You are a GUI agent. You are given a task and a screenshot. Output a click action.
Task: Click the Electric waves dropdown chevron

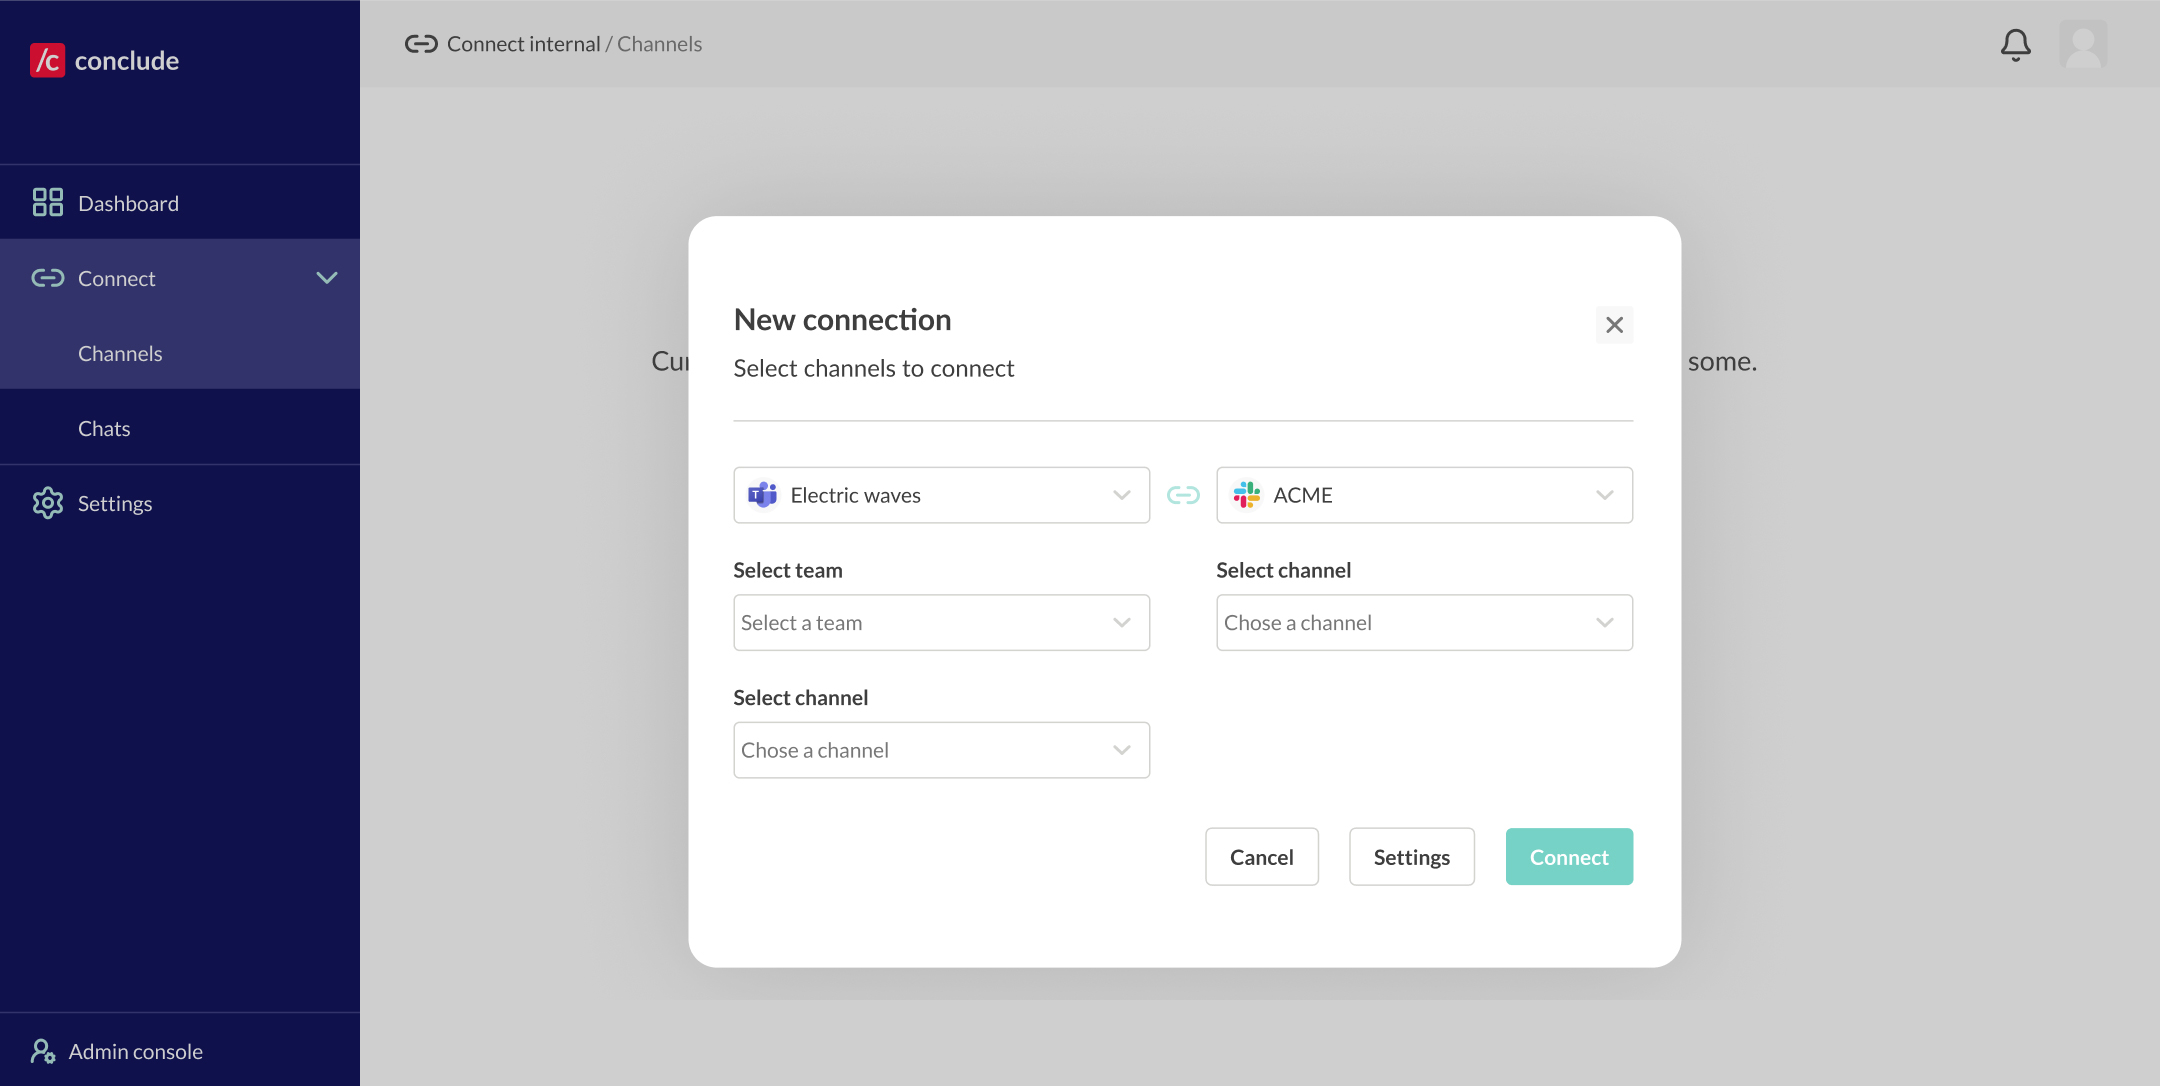[x=1121, y=495]
